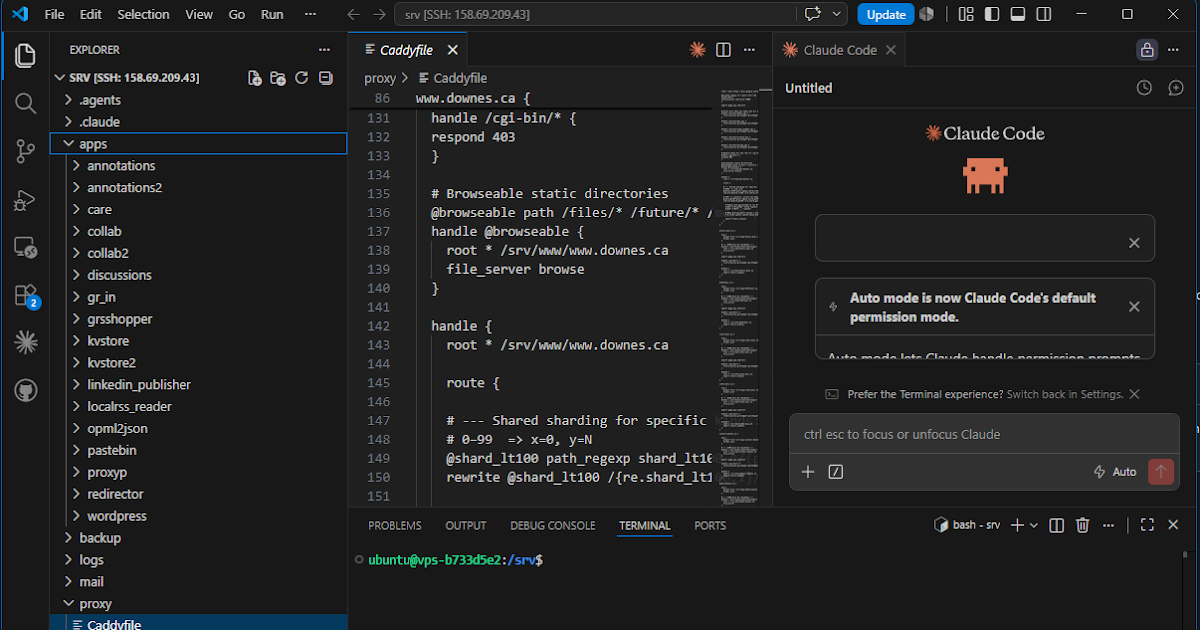Open the Remote Explorer view
This screenshot has width=1200, height=630.
pyautogui.click(x=25, y=248)
